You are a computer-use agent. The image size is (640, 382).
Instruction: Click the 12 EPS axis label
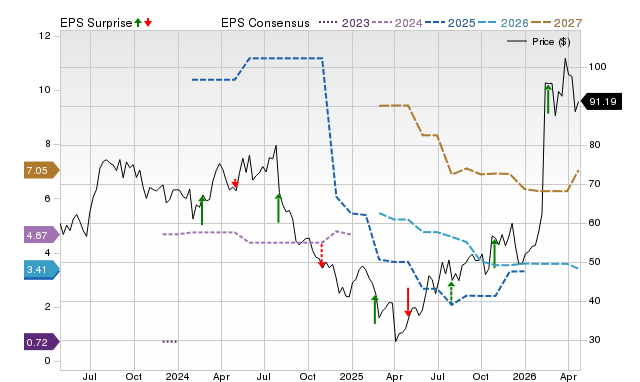coord(44,36)
